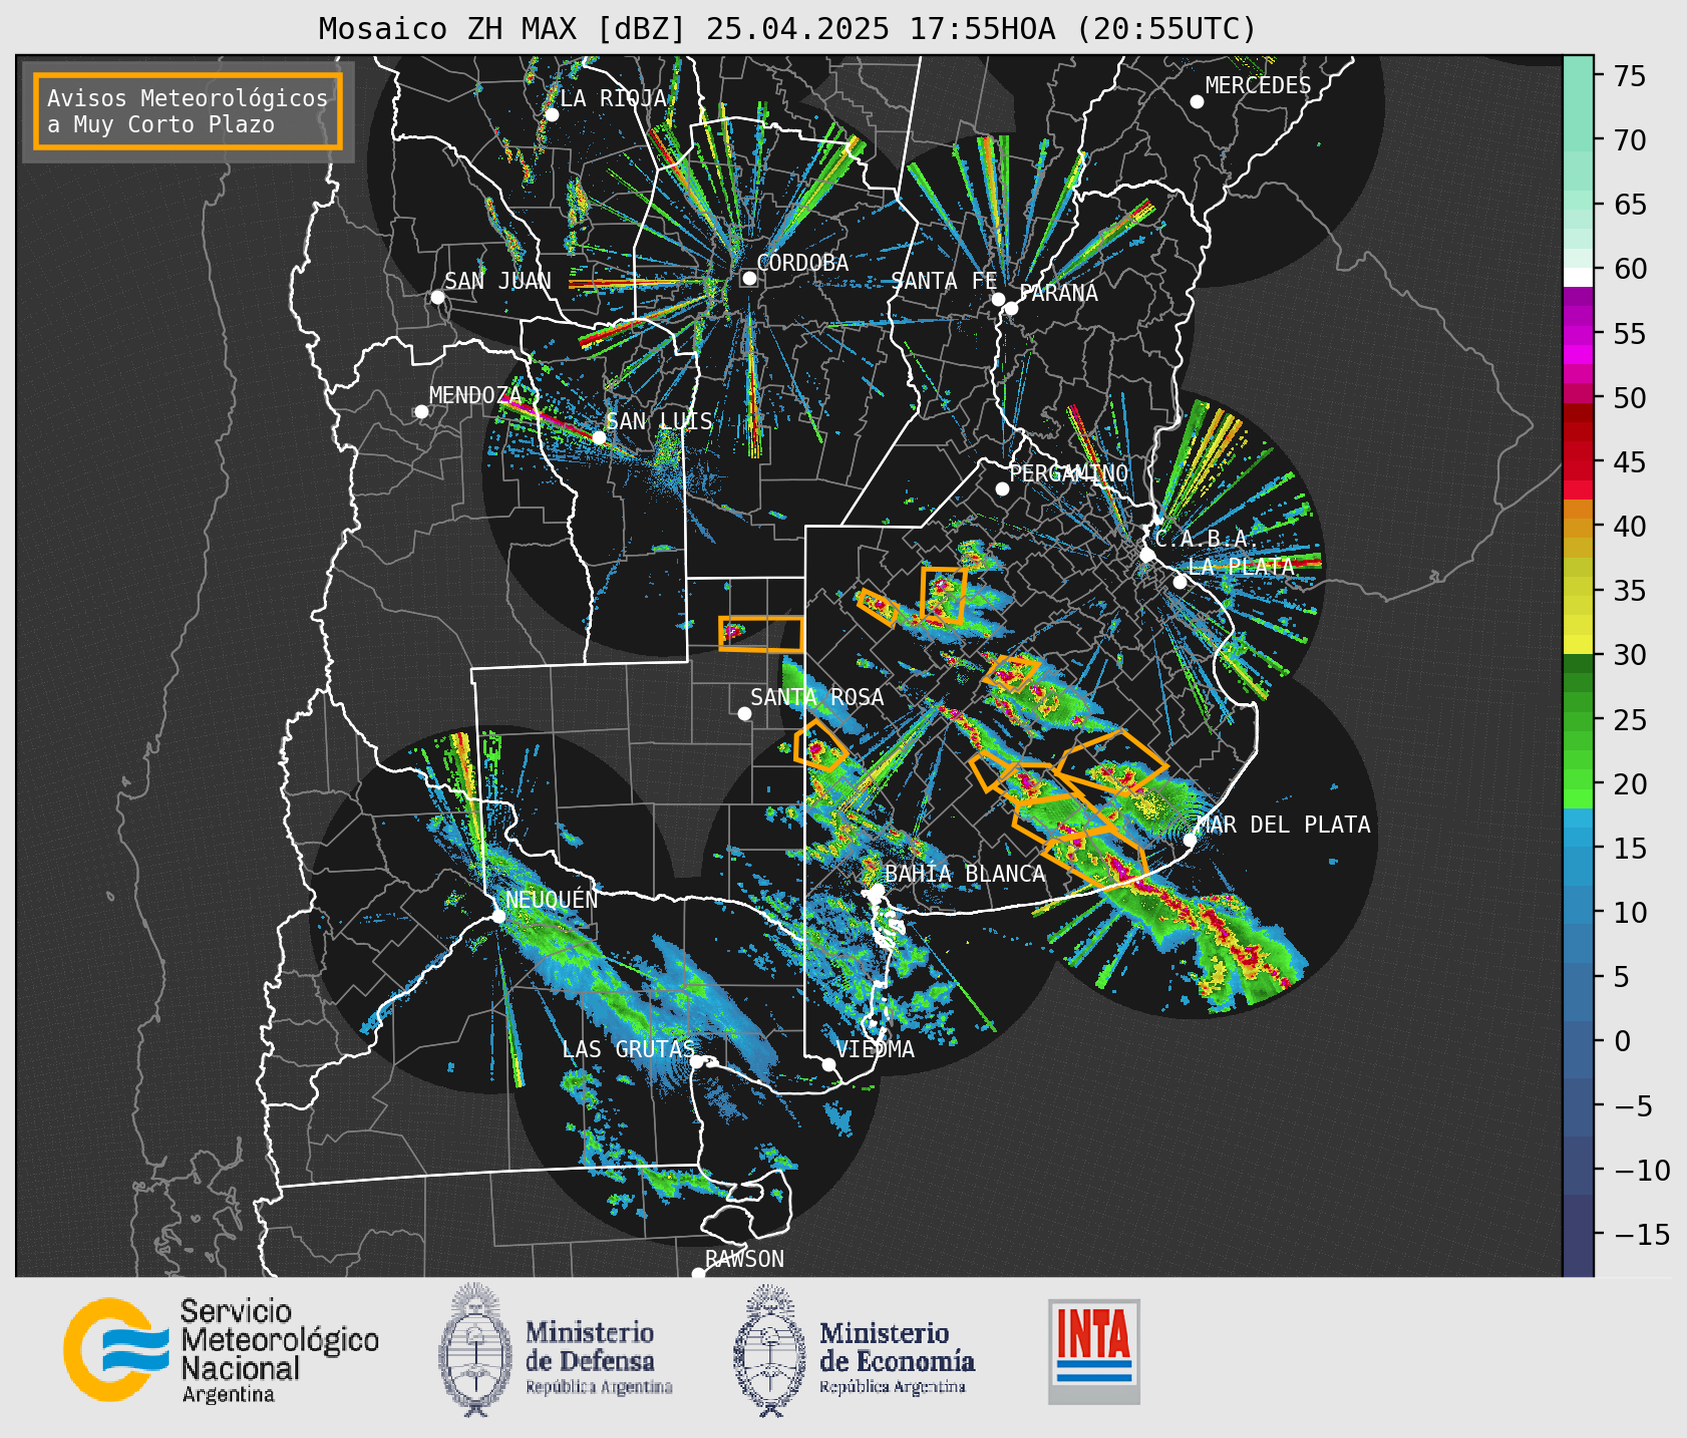The width and height of the screenshot is (1687, 1438).
Task: Click the PARANA city label
Action: click(x=1058, y=293)
